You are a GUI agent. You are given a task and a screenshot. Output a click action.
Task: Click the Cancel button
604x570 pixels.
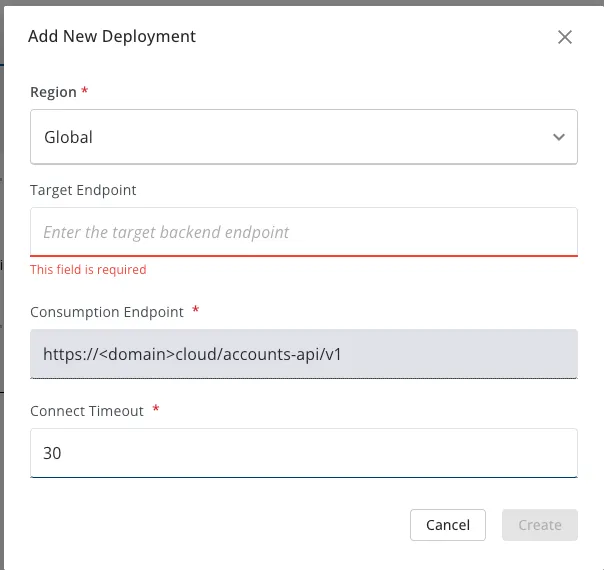tap(448, 525)
